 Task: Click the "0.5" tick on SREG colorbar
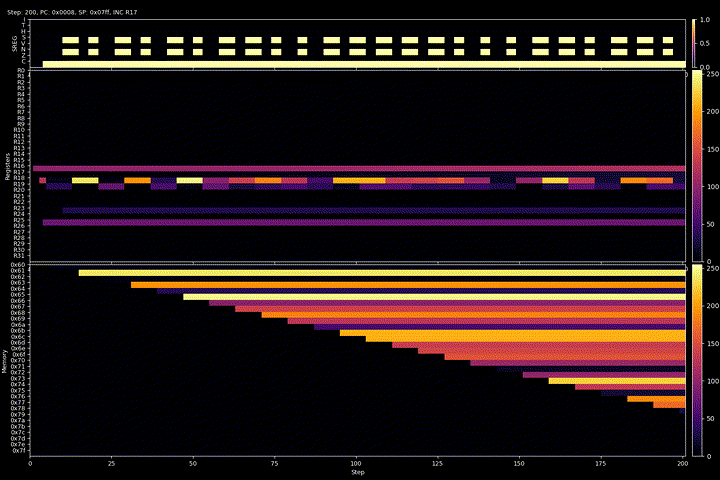point(705,43)
